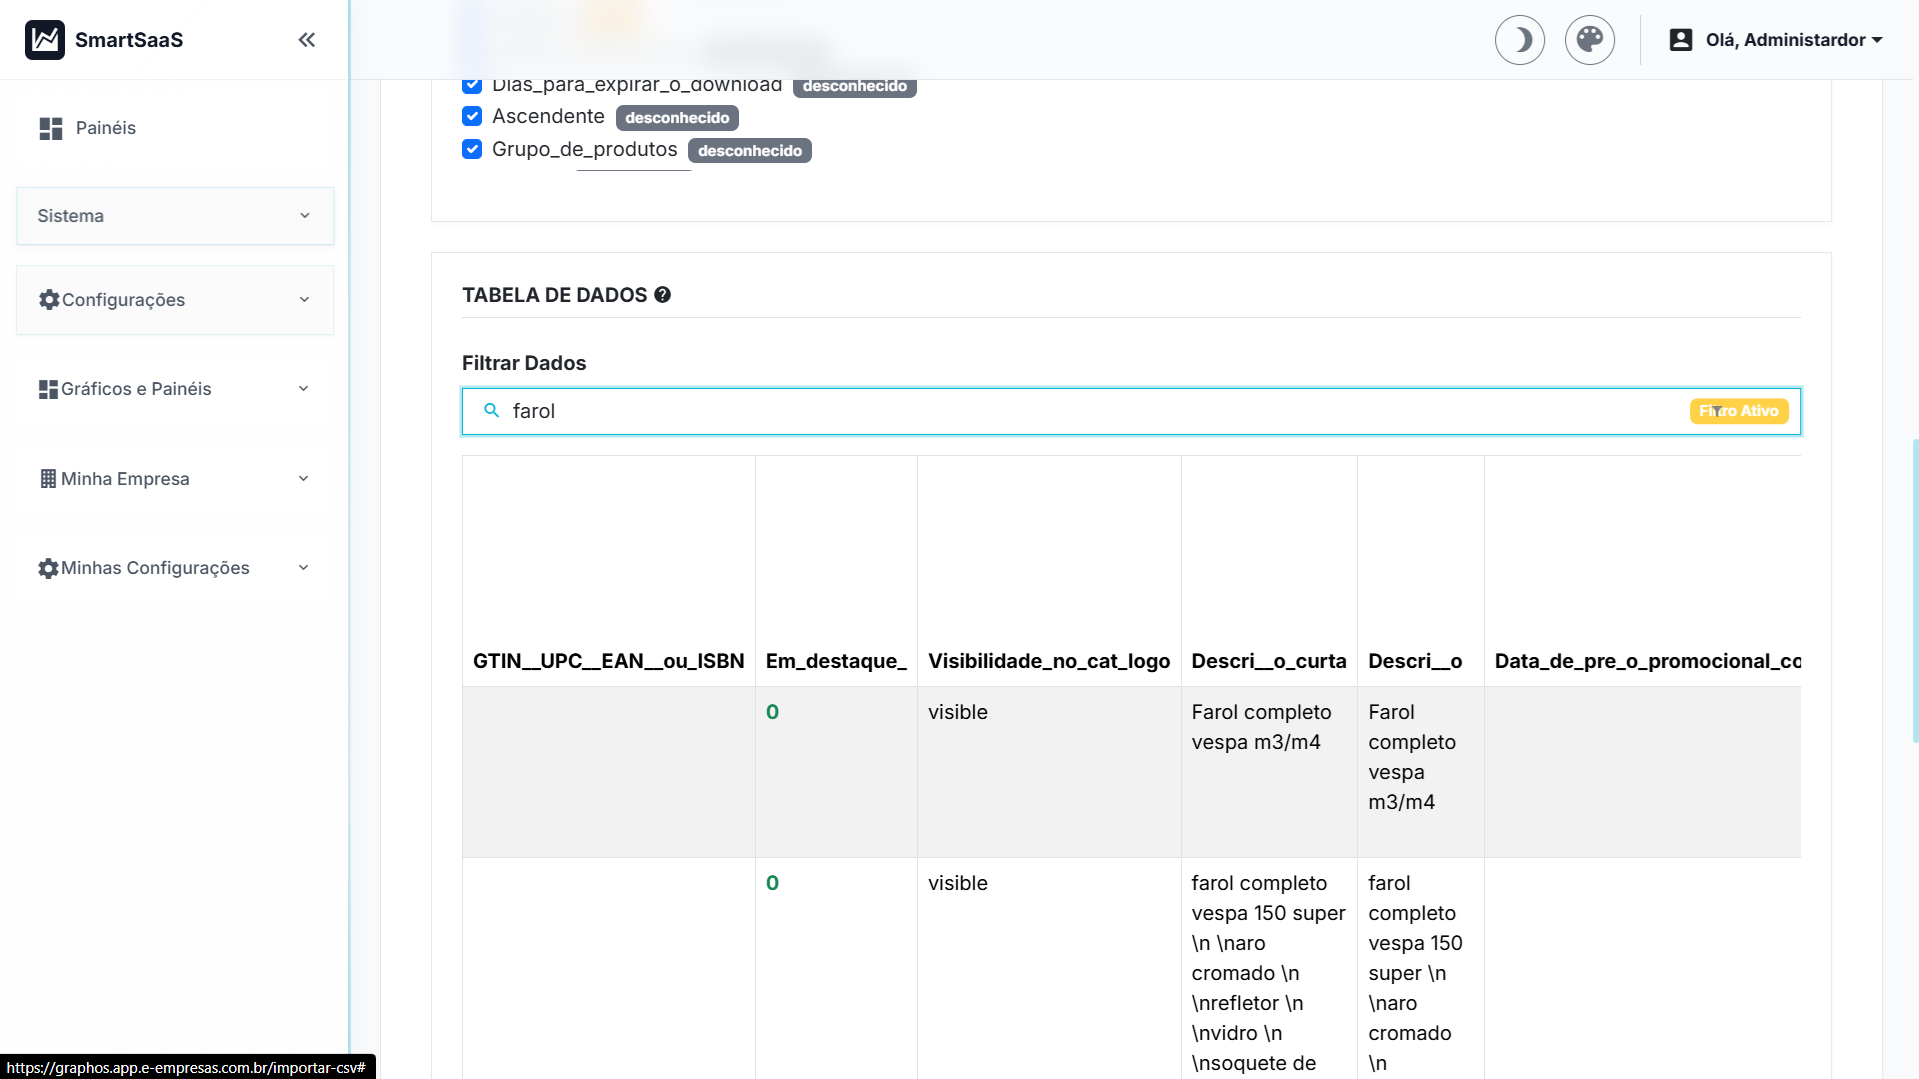Open the Olá, Administrador user dropdown
The image size is (1919, 1079).
click(1776, 40)
